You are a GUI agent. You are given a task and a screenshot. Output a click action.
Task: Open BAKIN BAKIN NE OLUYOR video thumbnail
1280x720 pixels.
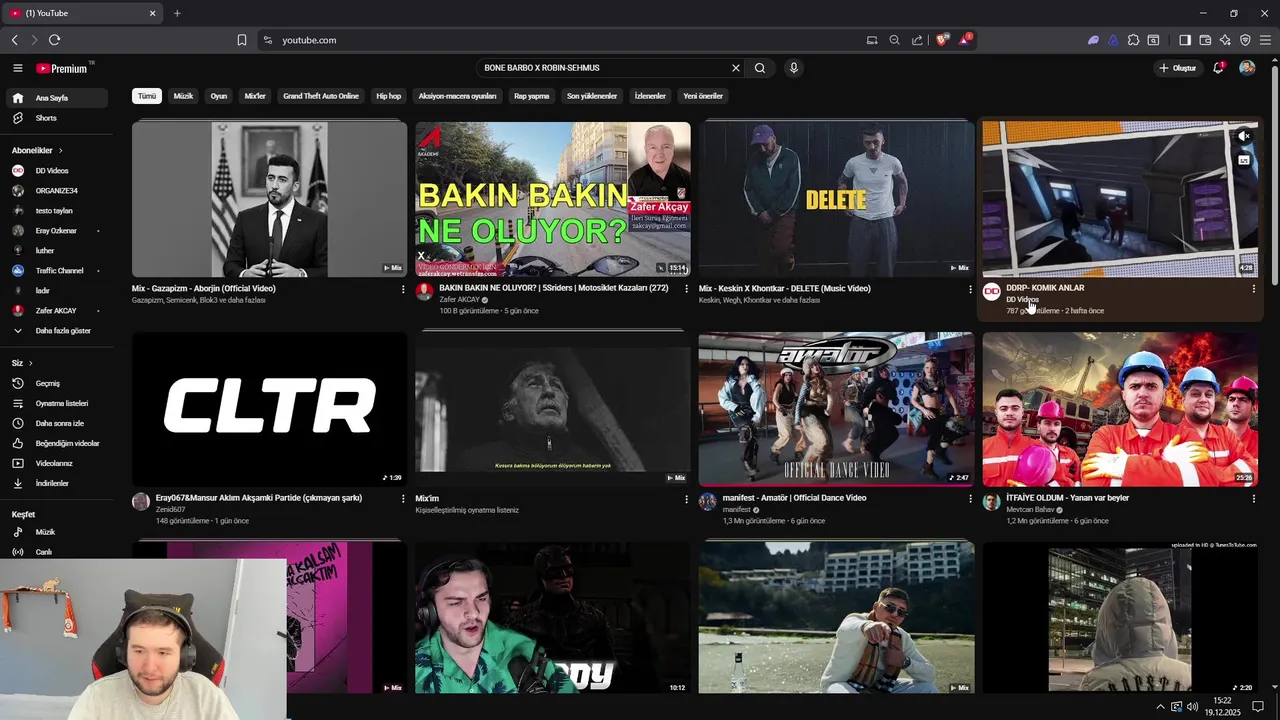553,199
